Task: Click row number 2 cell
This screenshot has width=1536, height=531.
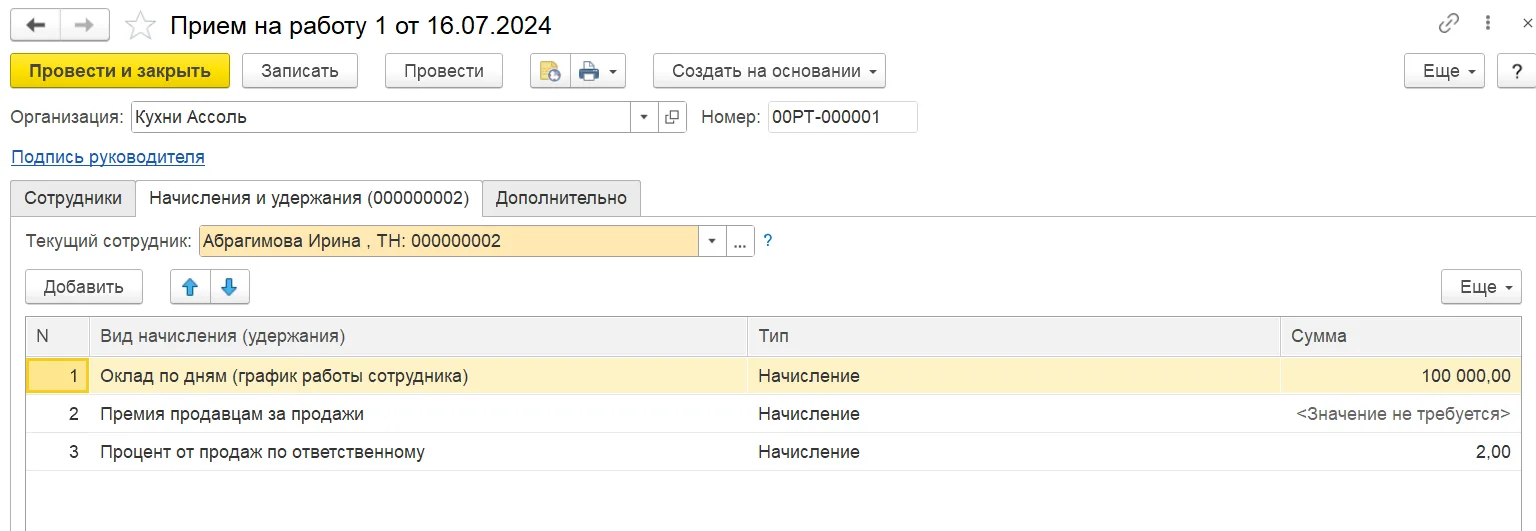Action: tap(57, 414)
